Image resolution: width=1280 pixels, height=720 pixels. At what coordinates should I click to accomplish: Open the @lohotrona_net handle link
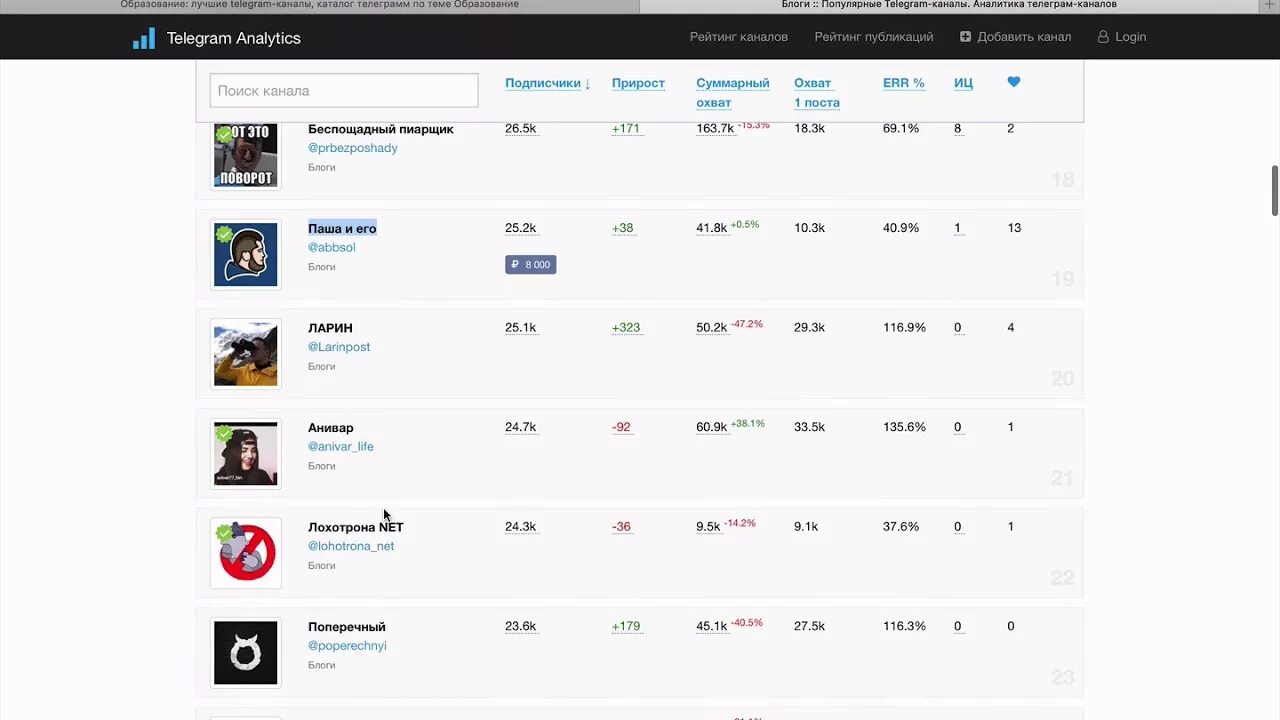pyautogui.click(x=351, y=546)
